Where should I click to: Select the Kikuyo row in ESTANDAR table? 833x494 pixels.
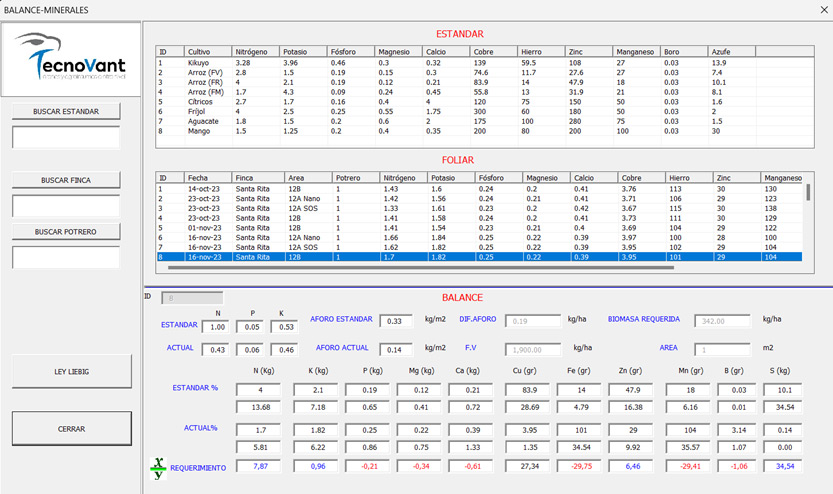pyautogui.click(x=484, y=63)
